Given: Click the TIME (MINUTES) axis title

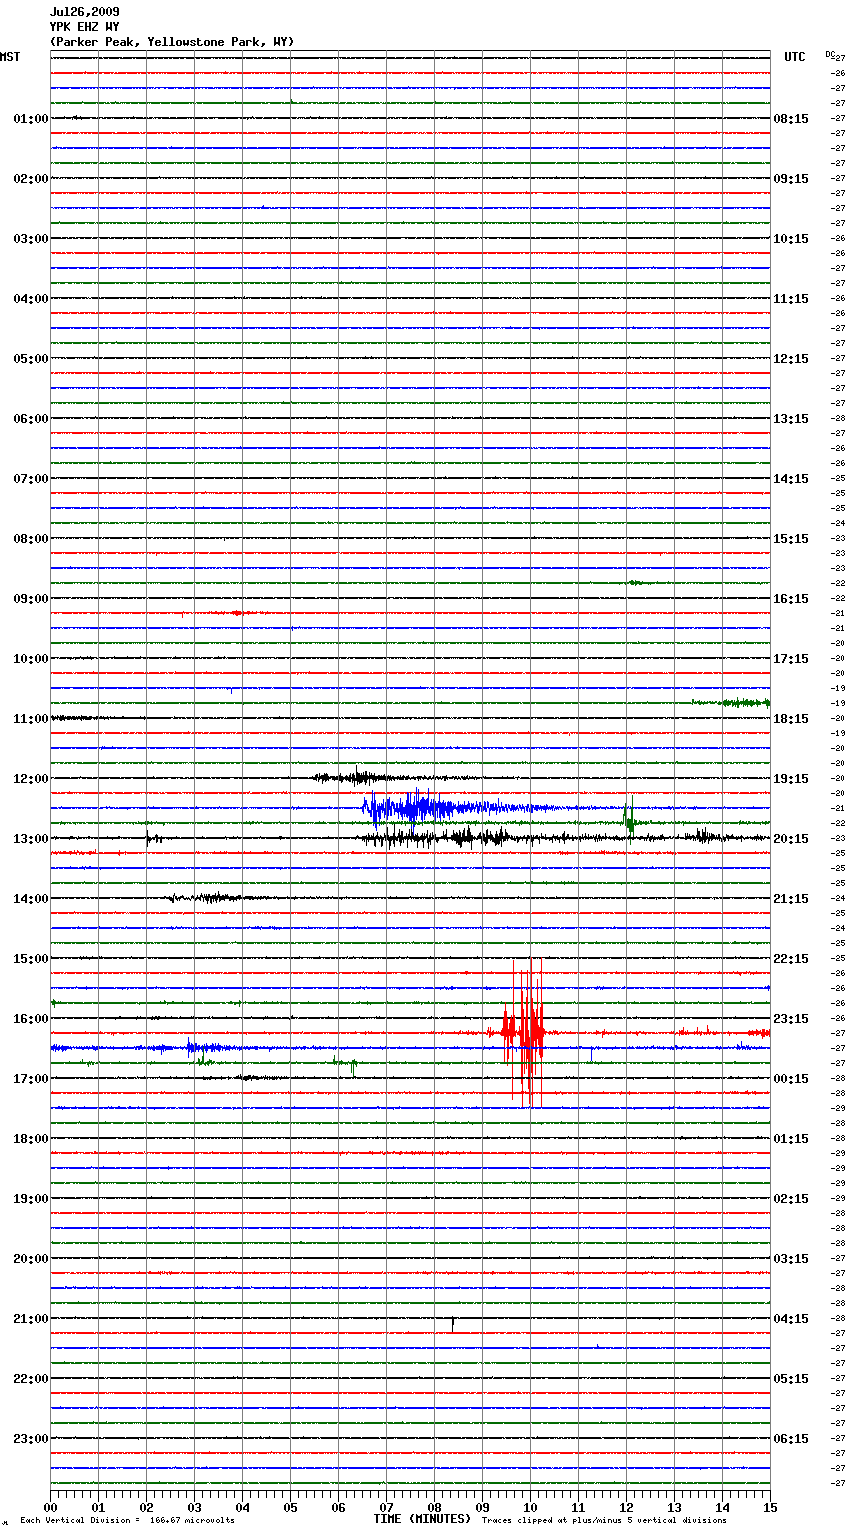Looking at the screenshot, I should pos(422,1519).
